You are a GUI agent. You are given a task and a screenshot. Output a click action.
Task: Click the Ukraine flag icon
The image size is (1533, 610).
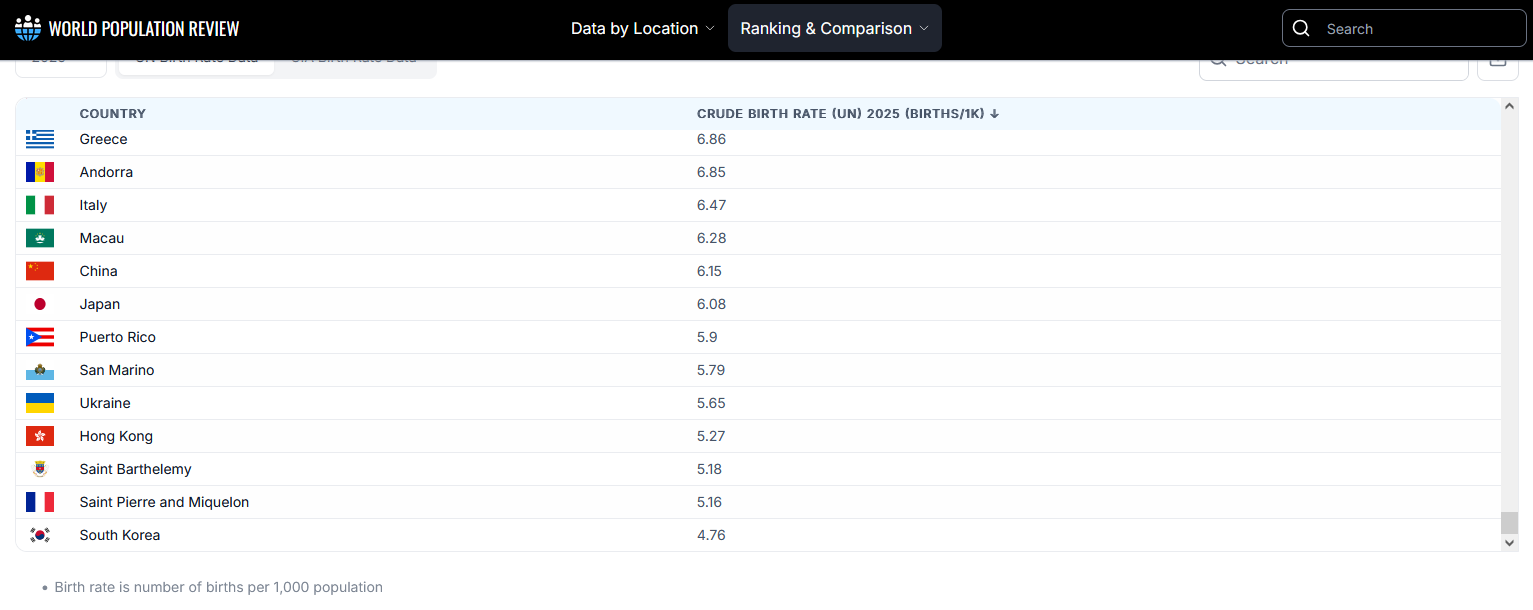tap(40, 403)
